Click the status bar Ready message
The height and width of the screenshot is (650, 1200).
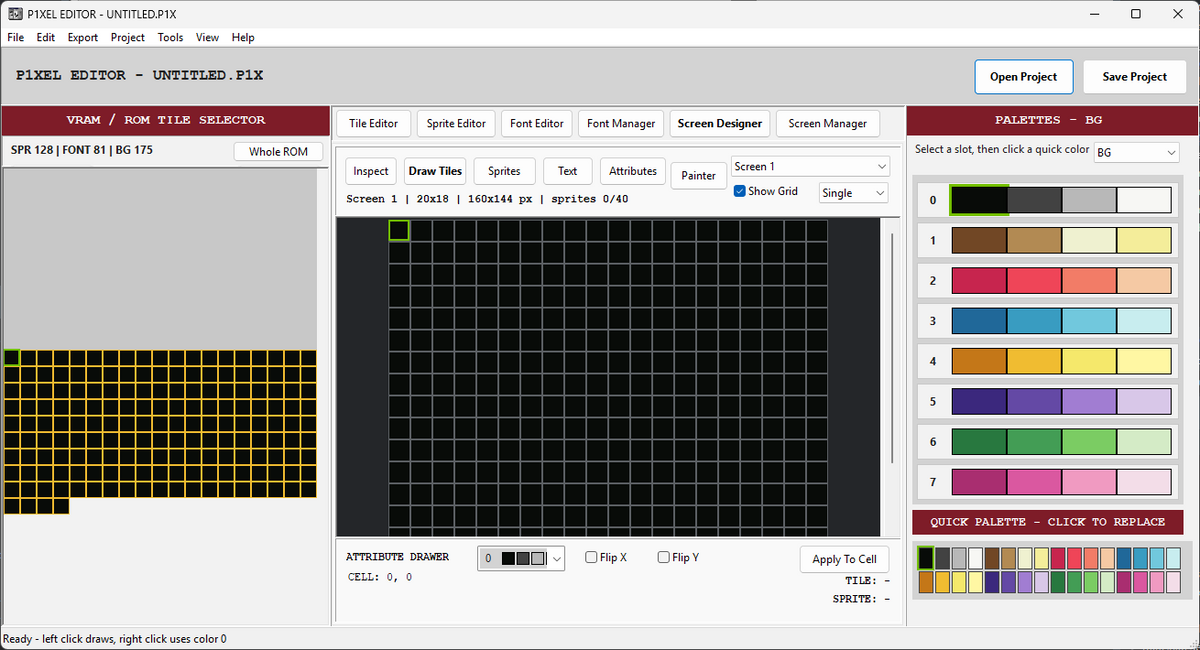point(115,638)
